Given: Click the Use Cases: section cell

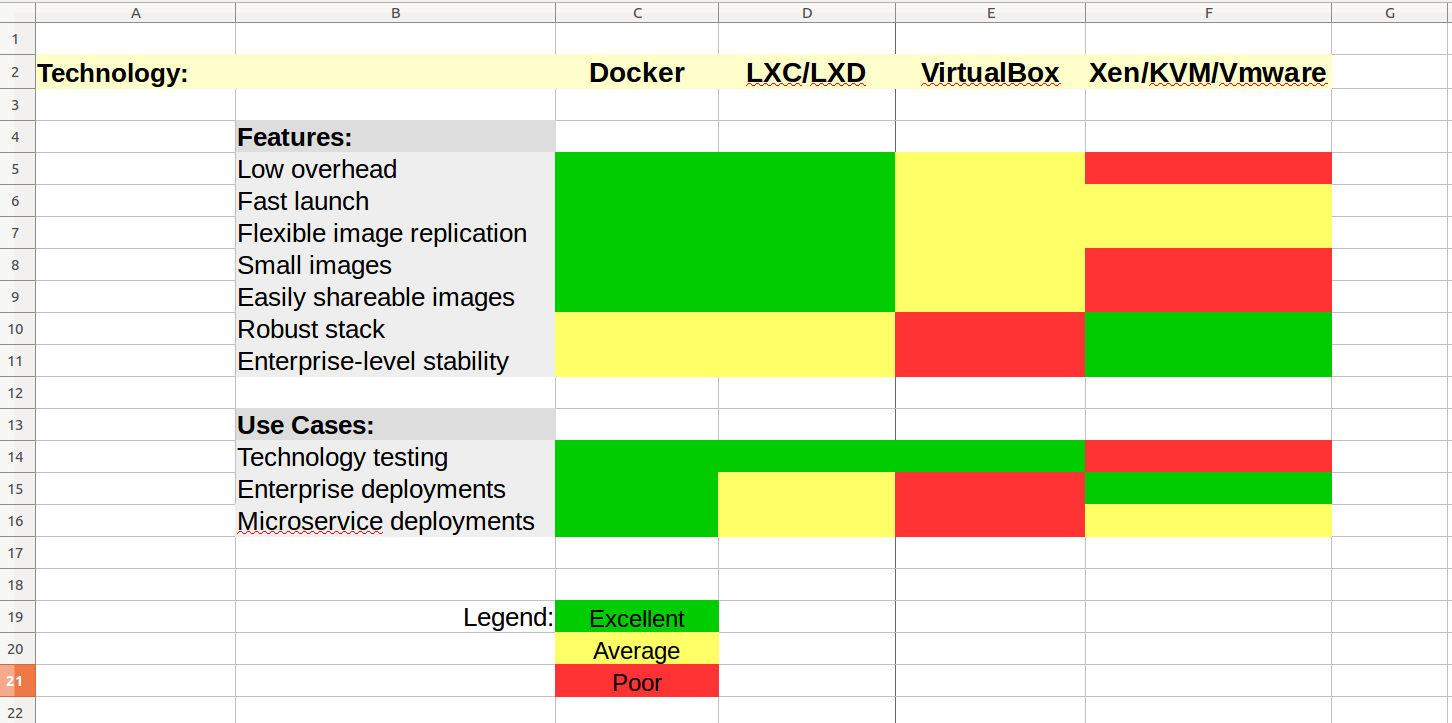Looking at the screenshot, I should point(395,425).
